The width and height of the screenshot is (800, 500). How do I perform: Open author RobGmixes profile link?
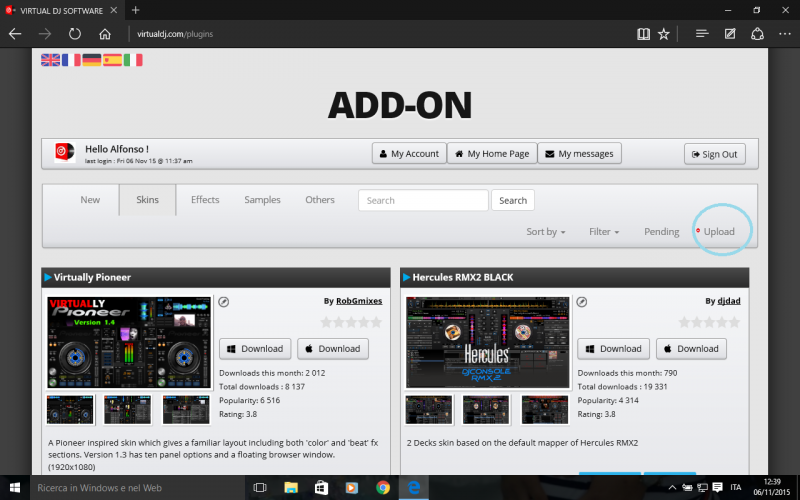pyautogui.click(x=359, y=301)
